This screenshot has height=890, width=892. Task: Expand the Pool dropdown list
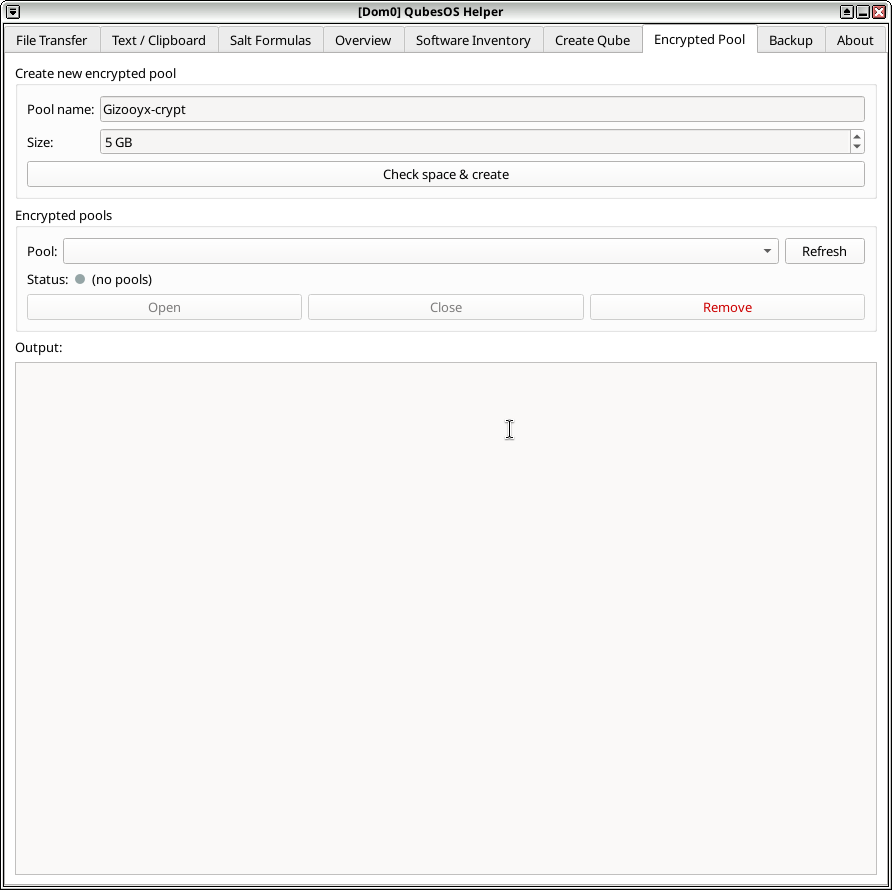[x=421, y=251]
